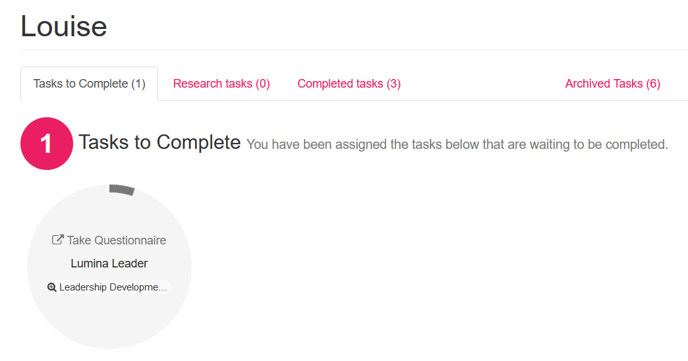Click the Leadership Developme… tag label
The image size is (688, 361).
click(113, 287)
